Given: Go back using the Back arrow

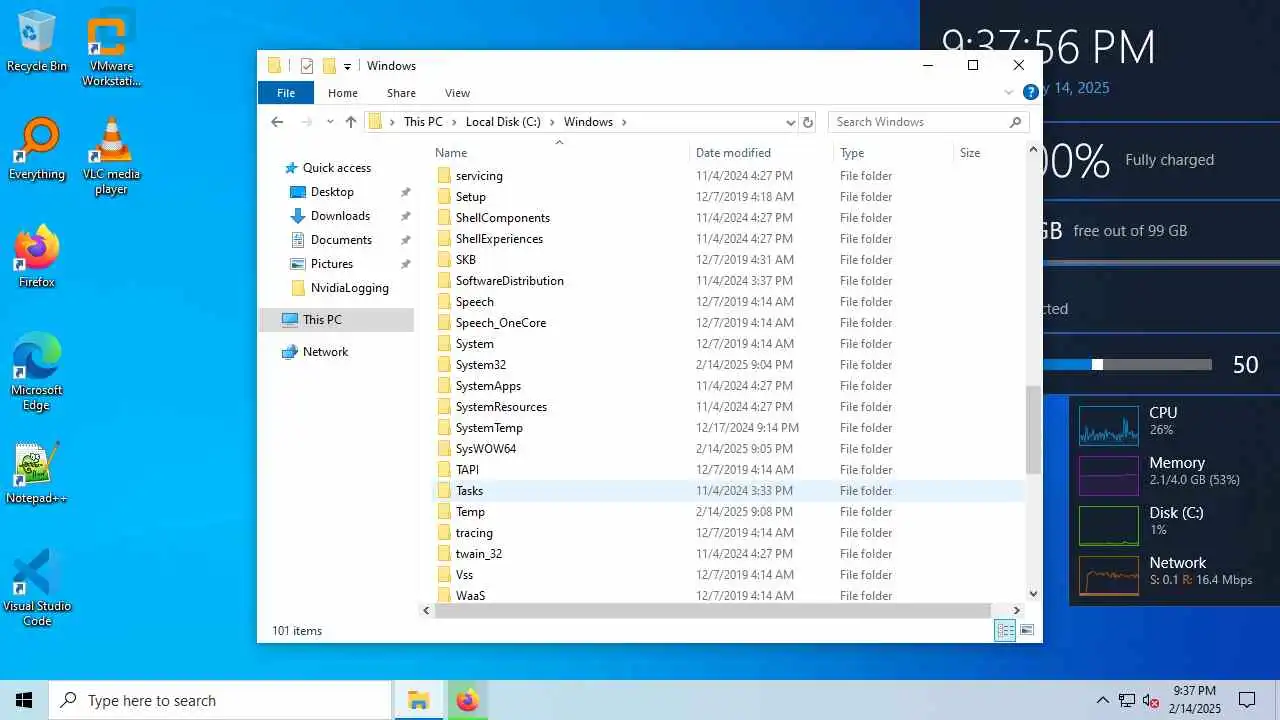Looking at the screenshot, I should tap(277, 122).
